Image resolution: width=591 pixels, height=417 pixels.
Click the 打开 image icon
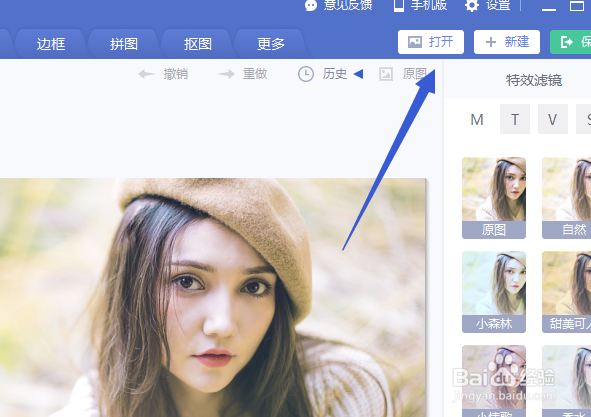point(415,42)
